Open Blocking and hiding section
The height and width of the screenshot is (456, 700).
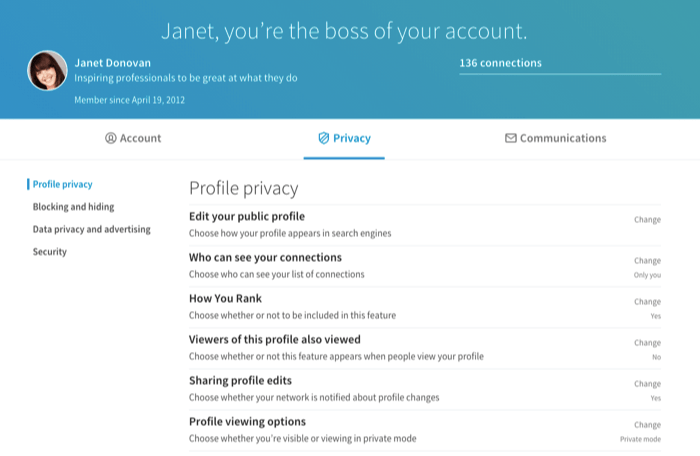click(x=73, y=207)
